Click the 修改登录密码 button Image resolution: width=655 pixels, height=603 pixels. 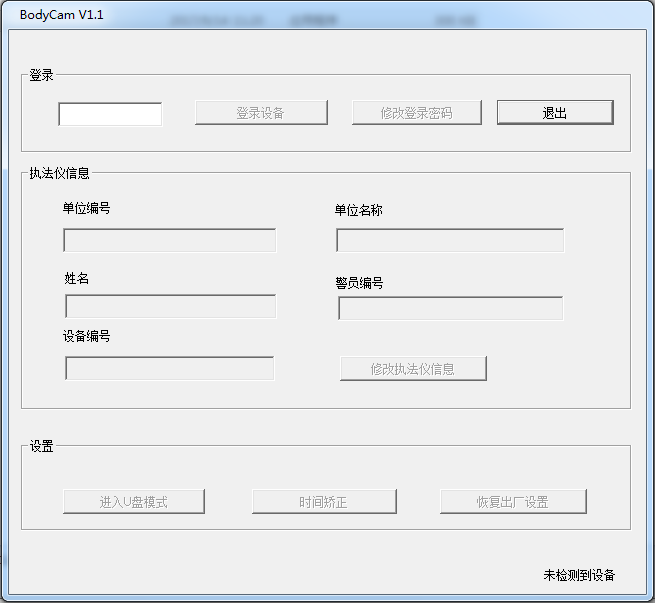click(x=416, y=113)
